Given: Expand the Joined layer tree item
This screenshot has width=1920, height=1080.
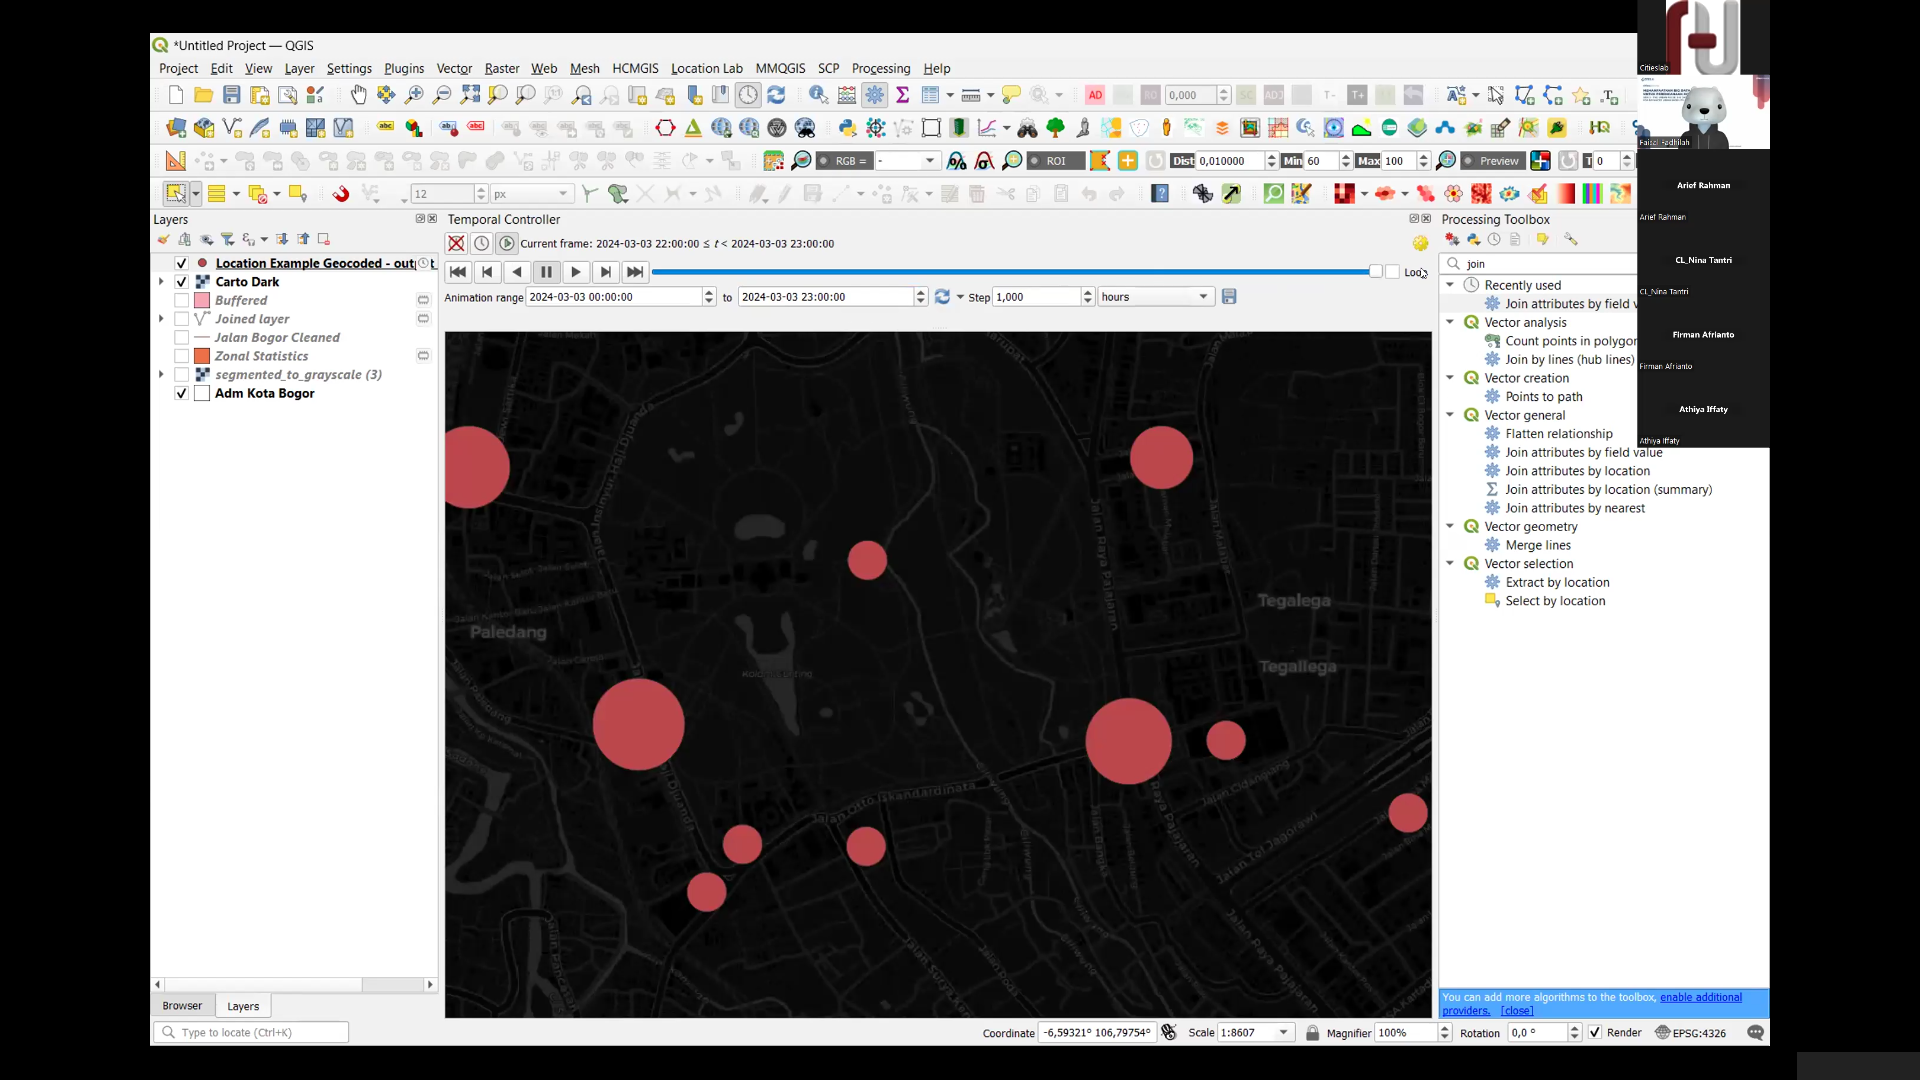Looking at the screenshot, I should click(x=161, y=318).
